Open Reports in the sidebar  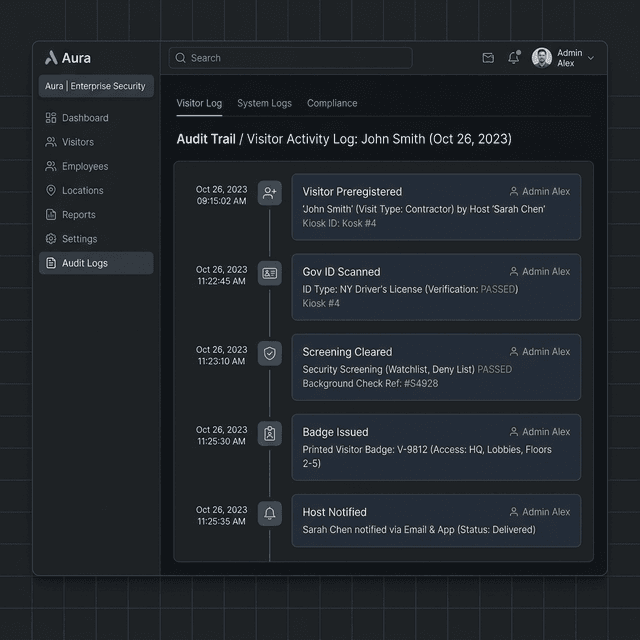pyautogui.click(x=96, y=215)
